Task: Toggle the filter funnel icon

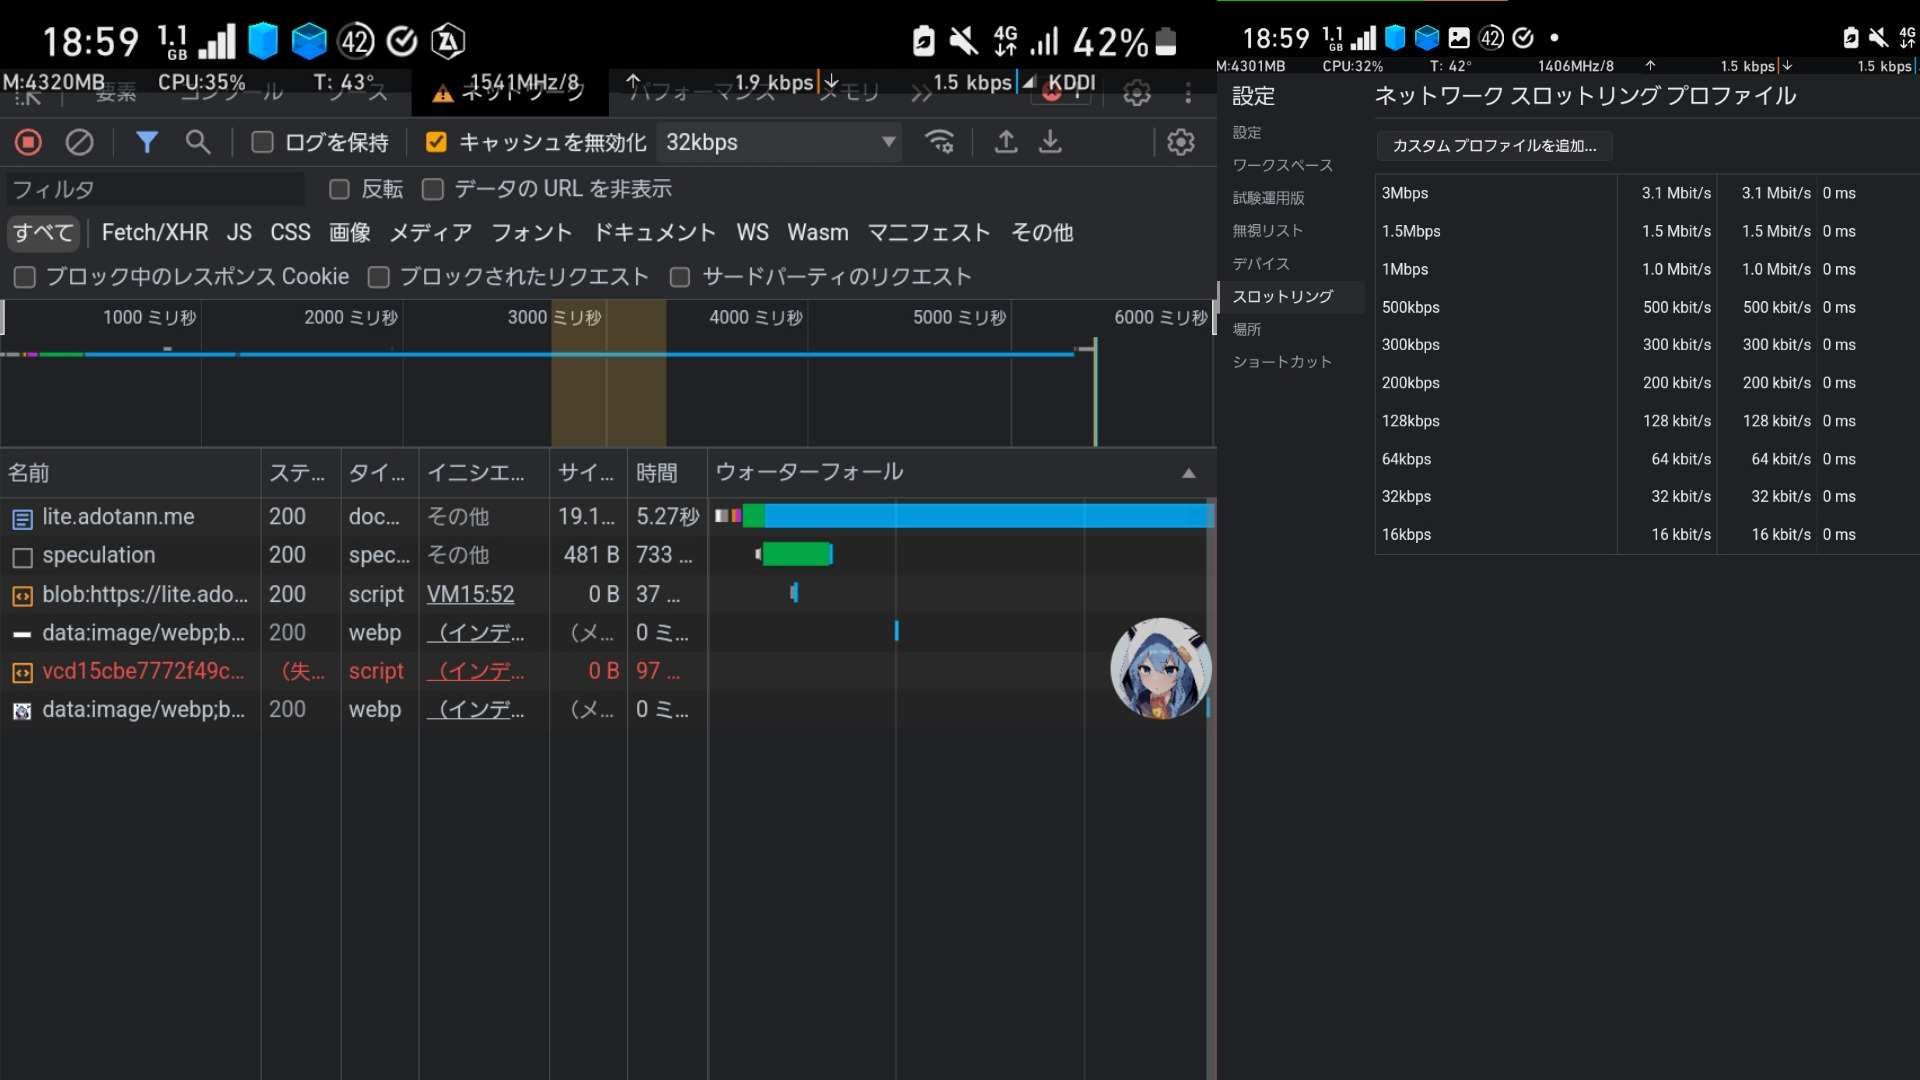Action: coord(147,142)
